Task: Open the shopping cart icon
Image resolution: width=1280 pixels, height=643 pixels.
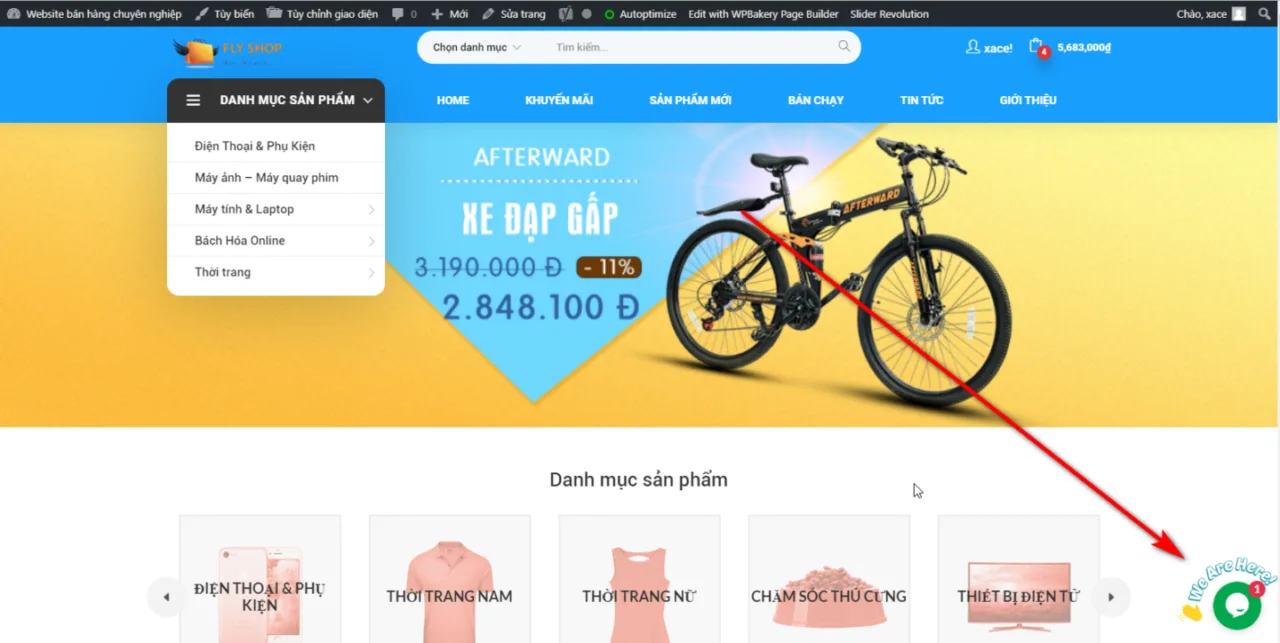Action: point(1036,46)
